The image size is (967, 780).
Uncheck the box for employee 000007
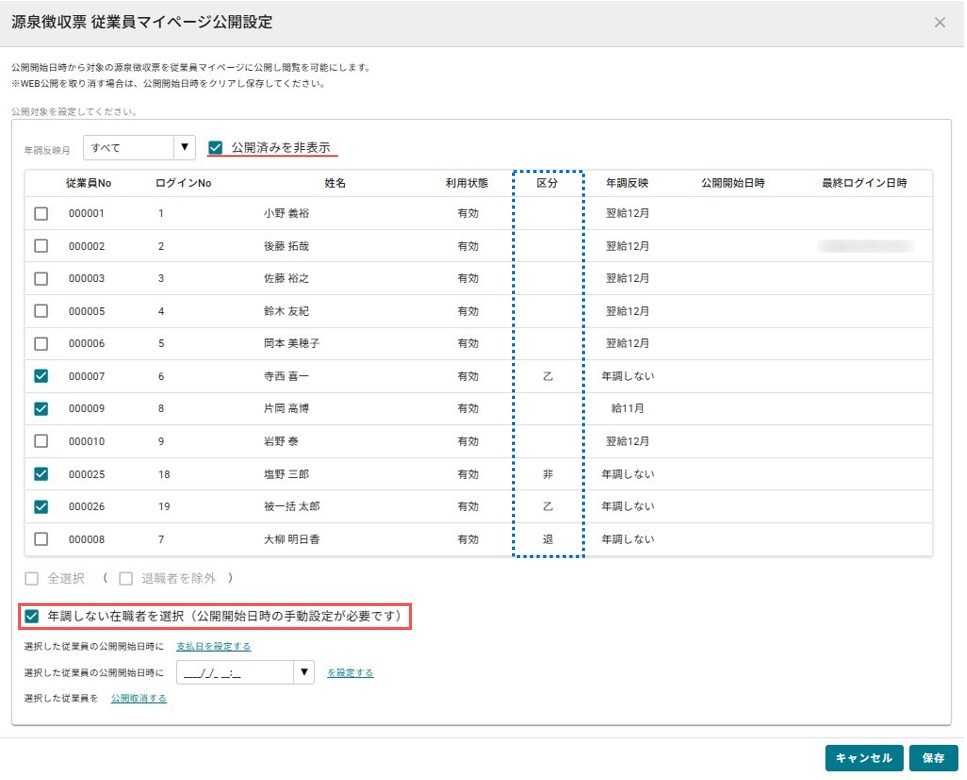click(x=41, y=376)
